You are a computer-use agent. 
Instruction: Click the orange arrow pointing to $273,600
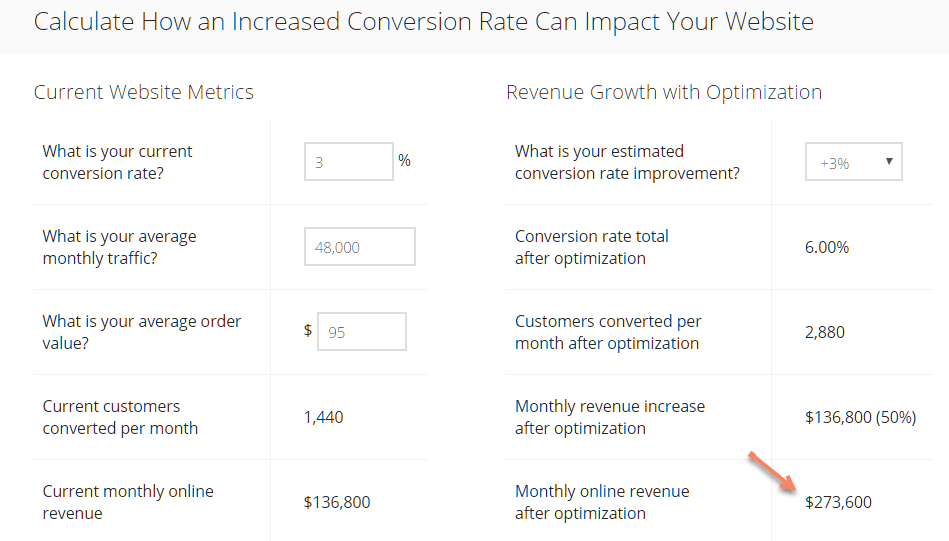(x=772, y=471)
